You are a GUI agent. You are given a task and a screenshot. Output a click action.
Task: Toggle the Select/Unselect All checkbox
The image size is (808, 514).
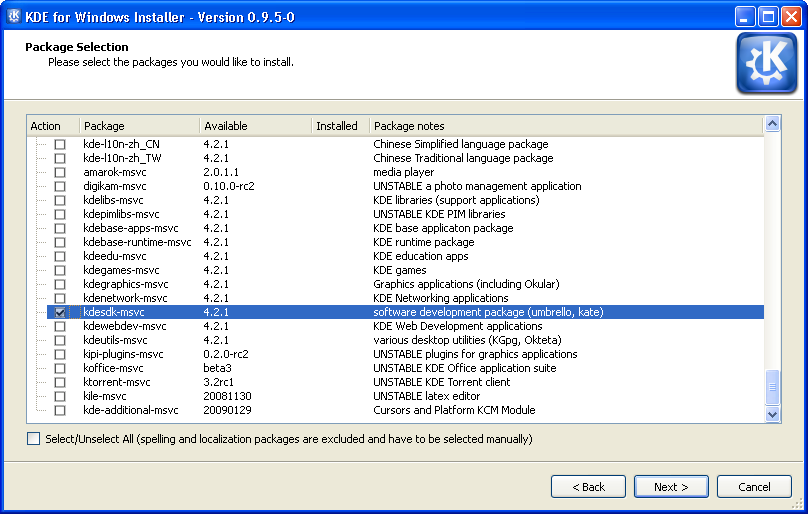pyautogui.click(x=33, y=439)
